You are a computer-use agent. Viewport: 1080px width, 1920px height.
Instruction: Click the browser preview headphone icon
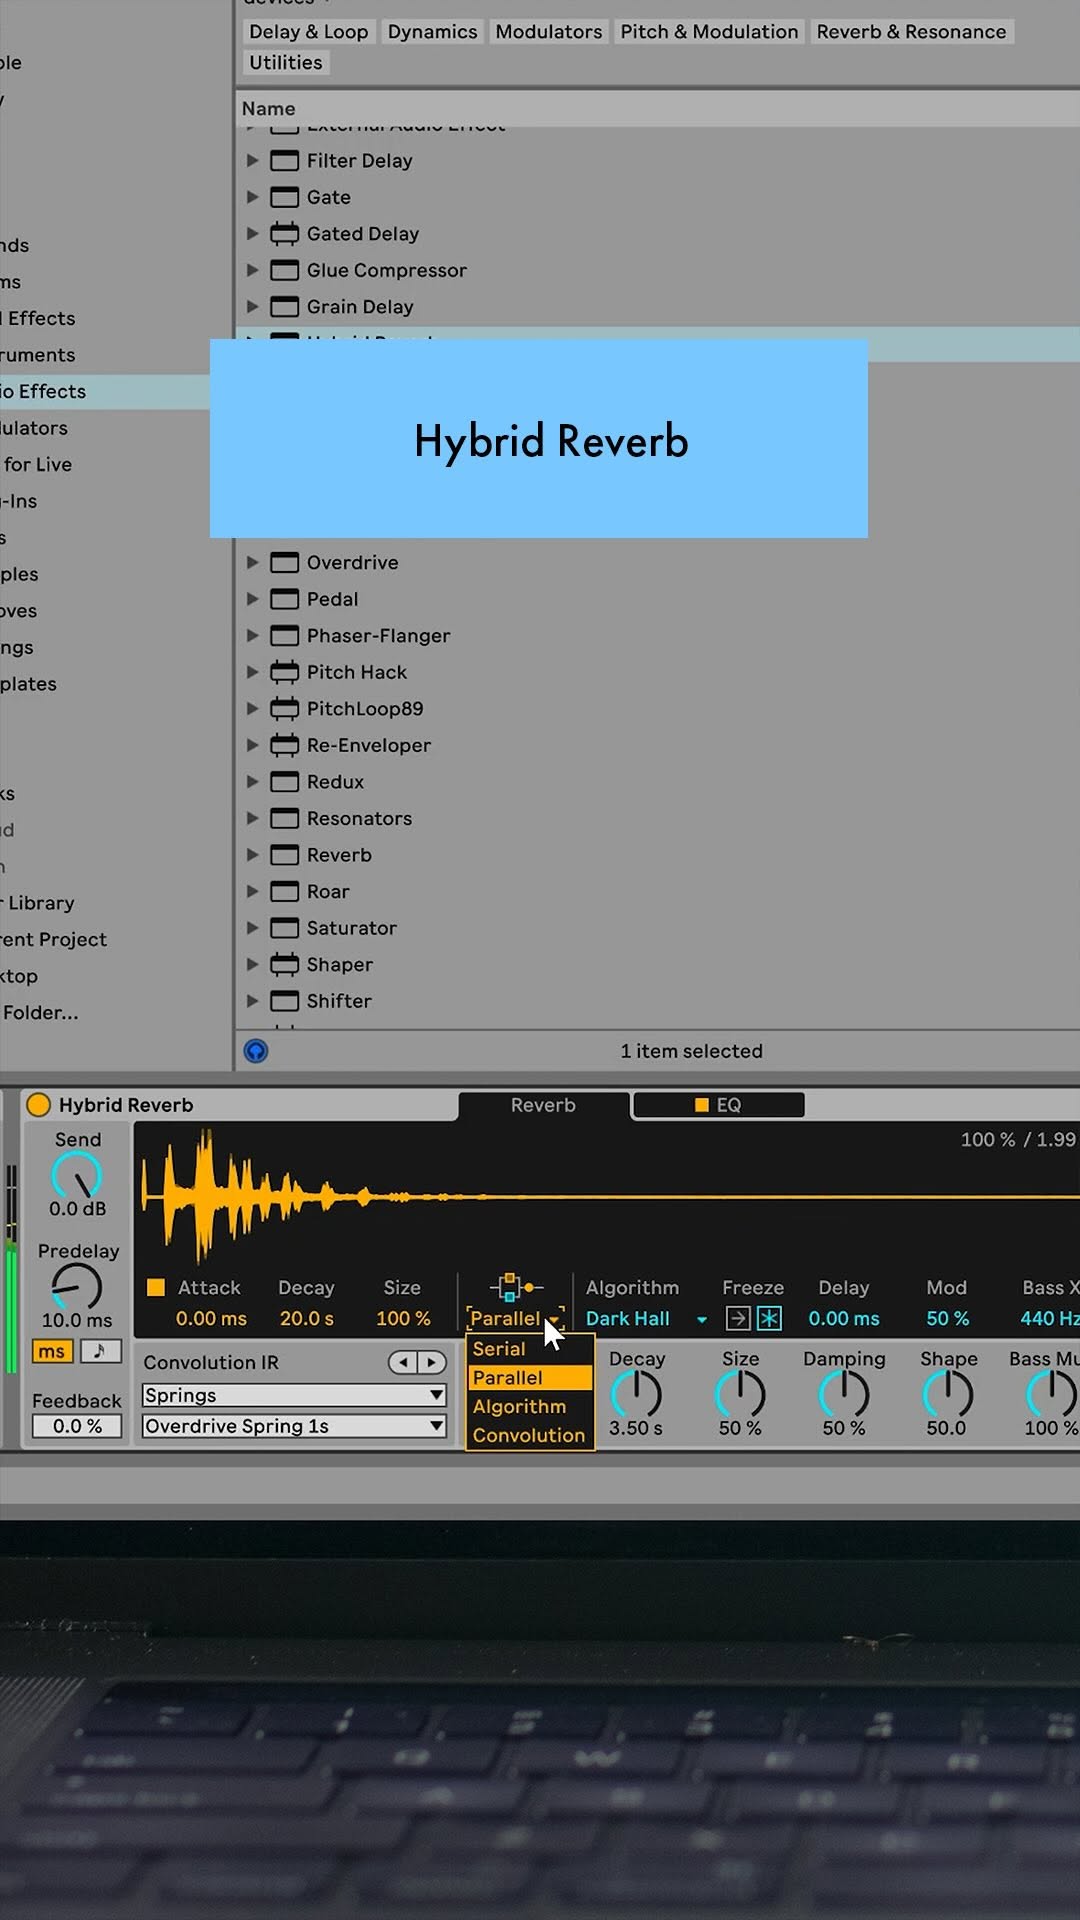click(x=256, y=1051)
